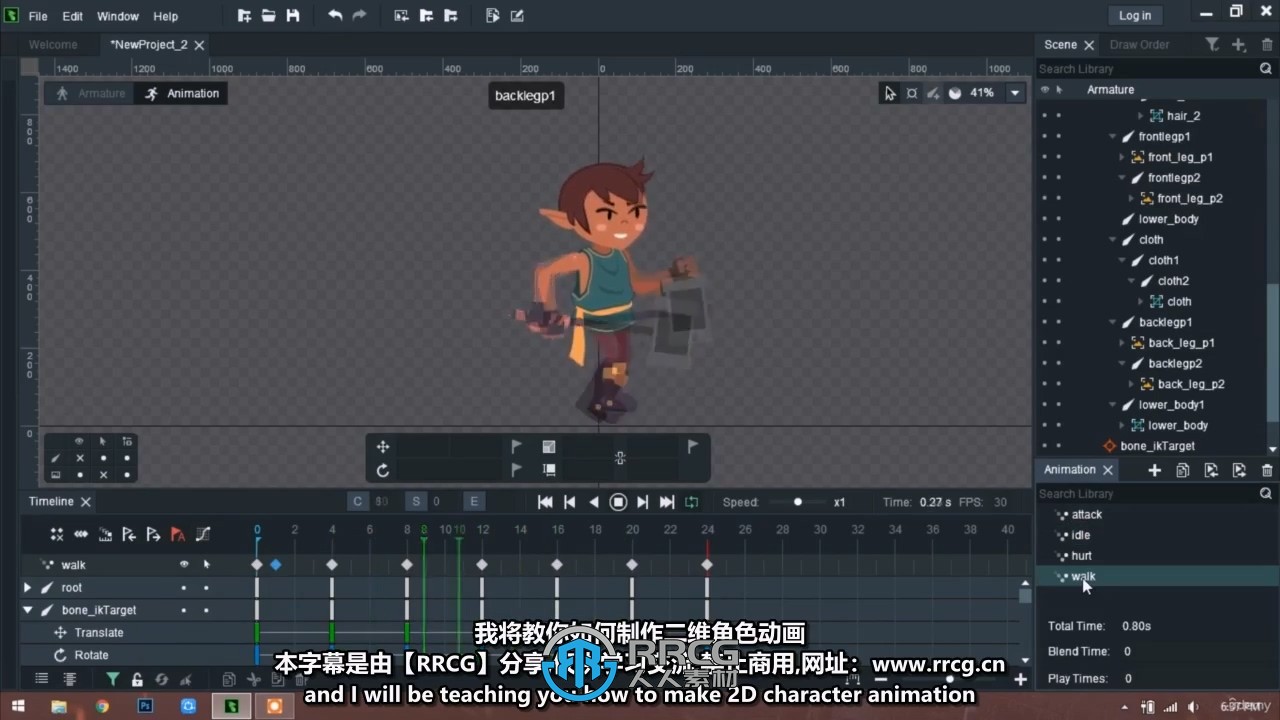Image resolution: width=1280 pixels, height=720 pixels.
Task: Select the hurt animation
Action: tap(1081, 556)
